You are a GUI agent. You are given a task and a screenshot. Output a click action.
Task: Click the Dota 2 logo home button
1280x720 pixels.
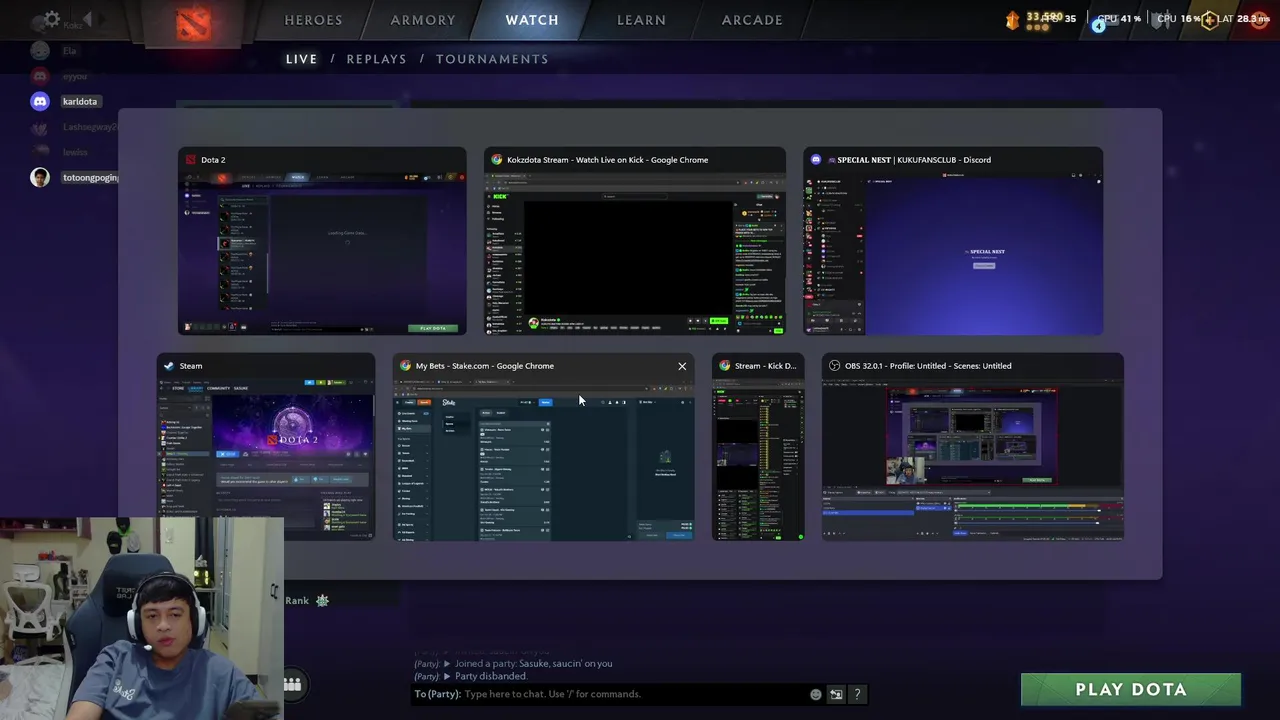[x=194, y=22]
